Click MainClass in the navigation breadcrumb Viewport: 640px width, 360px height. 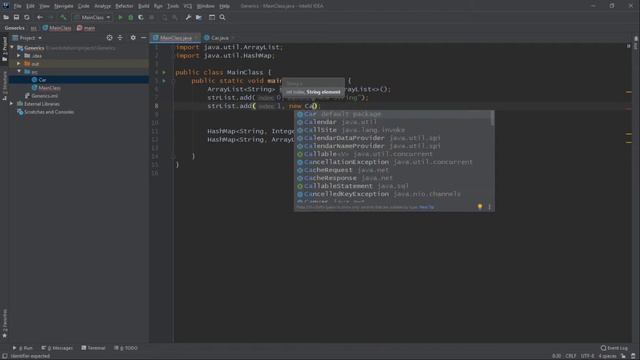pyautogui.click(x=57, y=28)
